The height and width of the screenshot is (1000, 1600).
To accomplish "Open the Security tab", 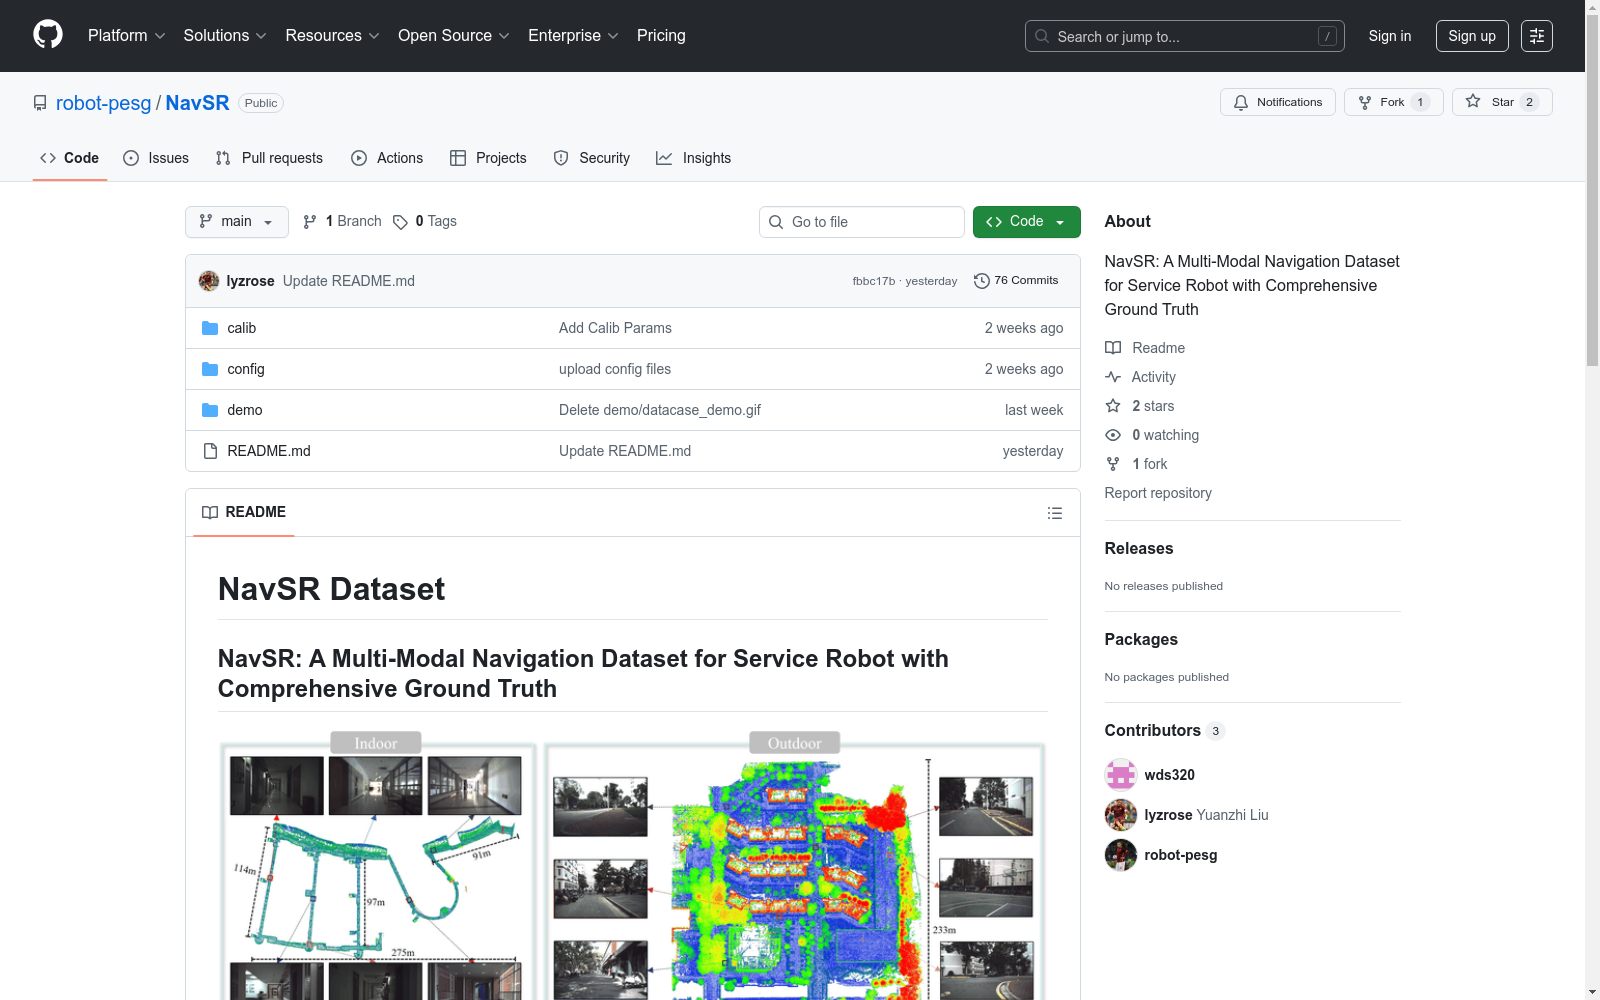I will [x=592, y=158].
